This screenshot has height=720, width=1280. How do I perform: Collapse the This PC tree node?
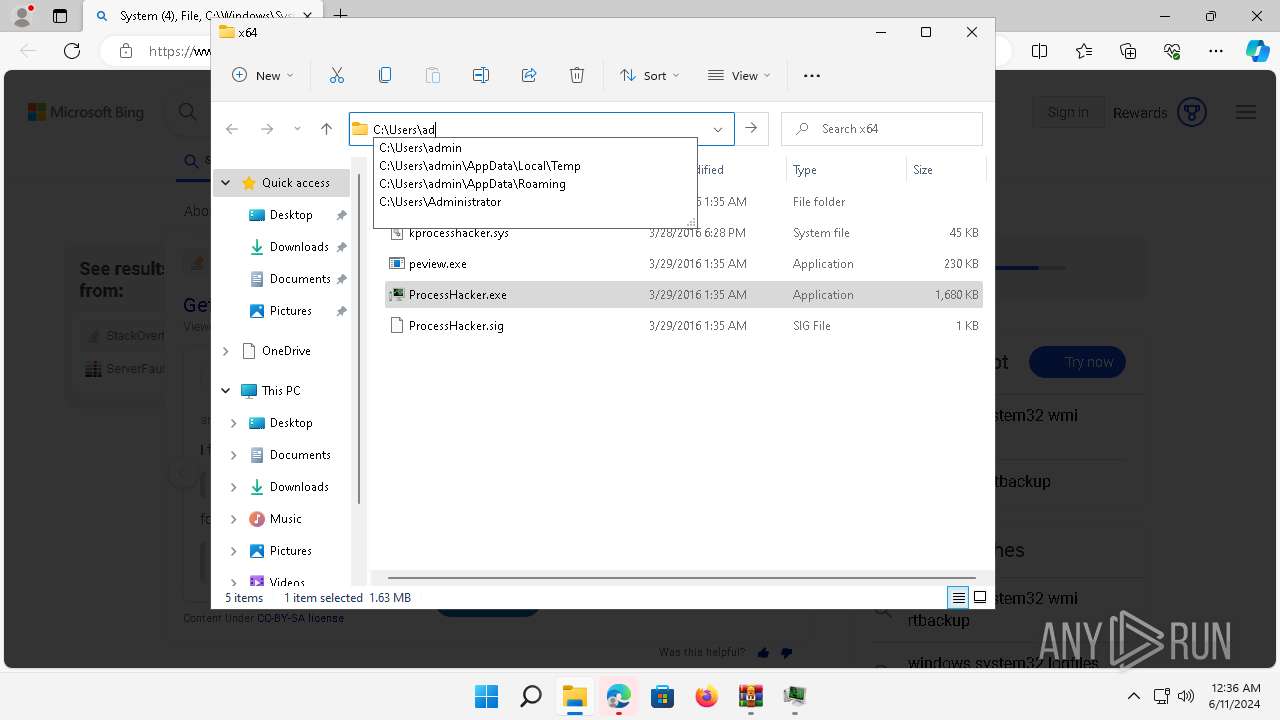point(226,391)
